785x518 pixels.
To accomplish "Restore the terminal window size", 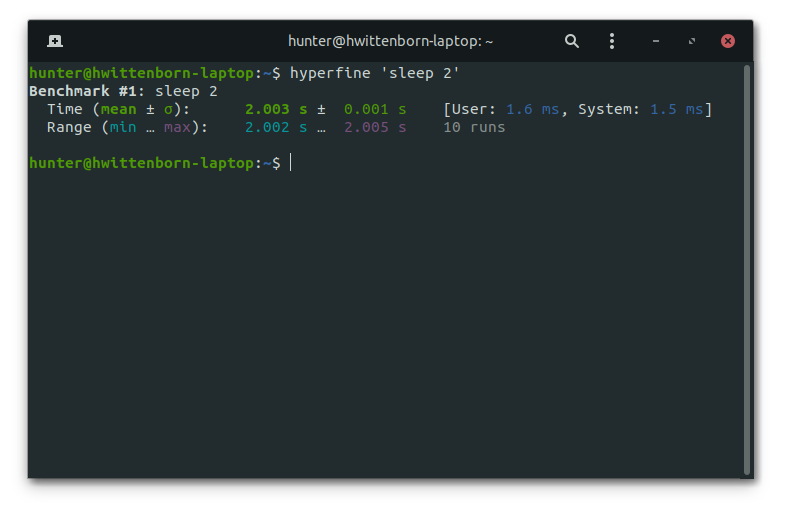I will (x=692, y=41).
